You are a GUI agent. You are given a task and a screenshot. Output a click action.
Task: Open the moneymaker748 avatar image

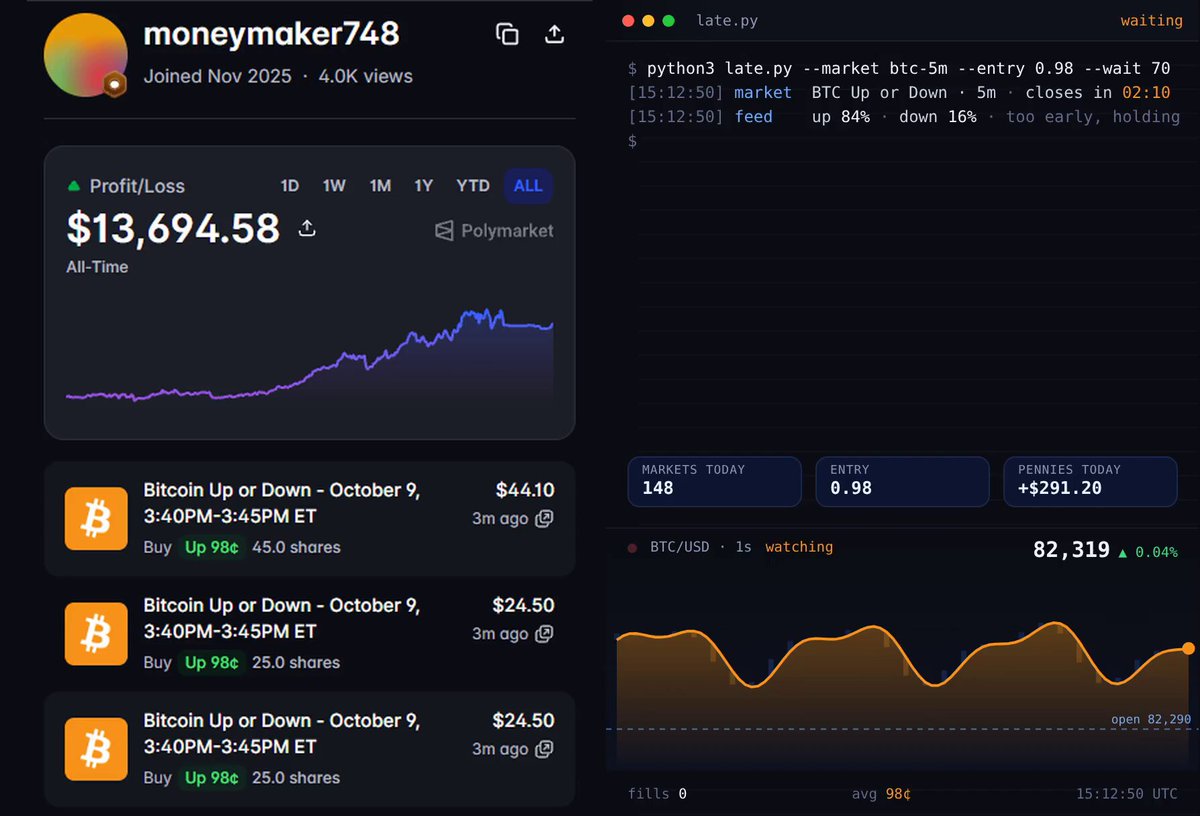point(86,55)
